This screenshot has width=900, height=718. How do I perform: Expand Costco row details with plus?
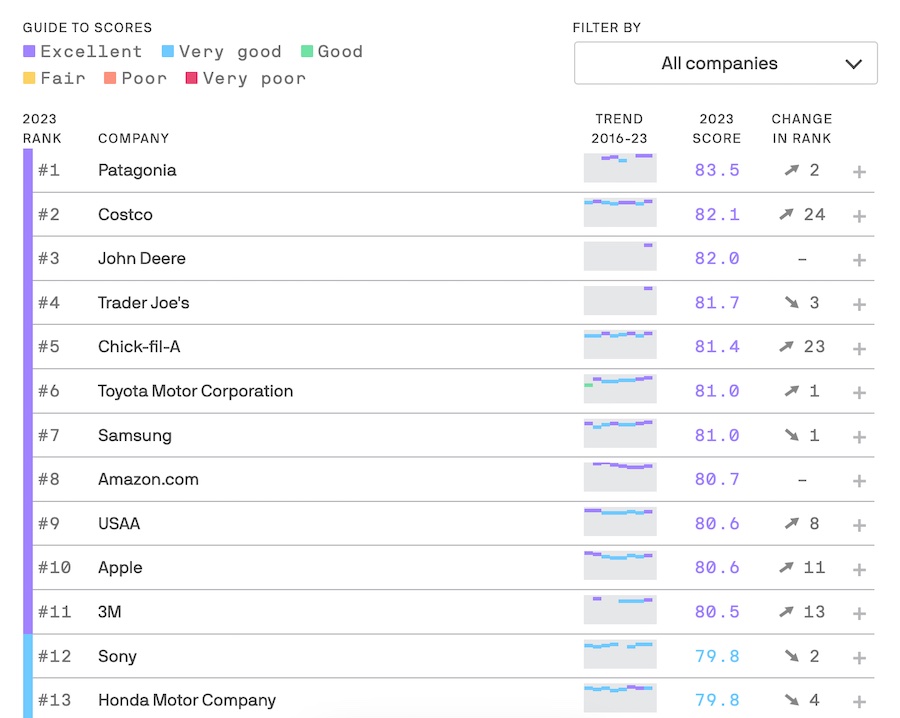click(858, 216)
